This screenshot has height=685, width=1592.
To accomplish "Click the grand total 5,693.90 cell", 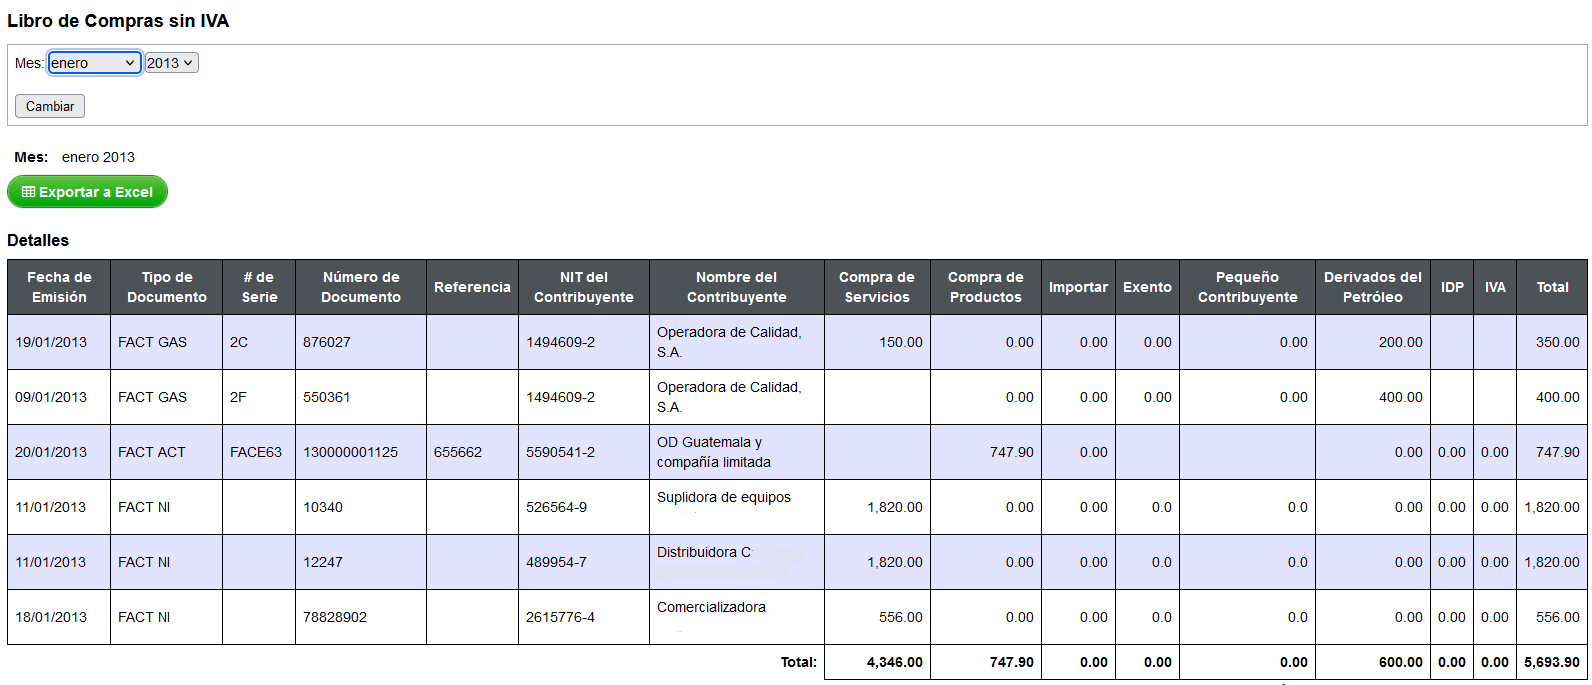I will (1552, 662).
